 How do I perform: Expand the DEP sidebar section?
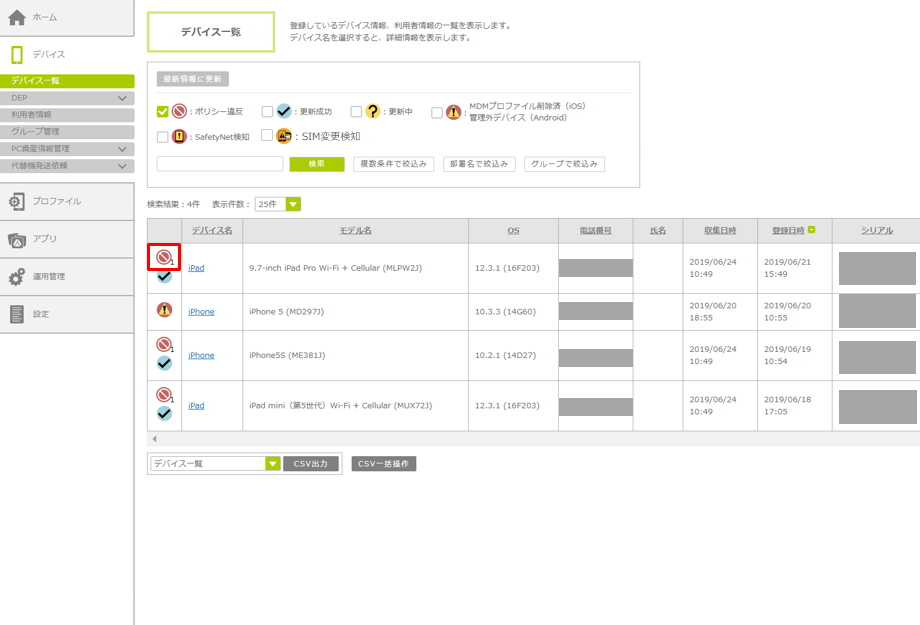point(122,98)
